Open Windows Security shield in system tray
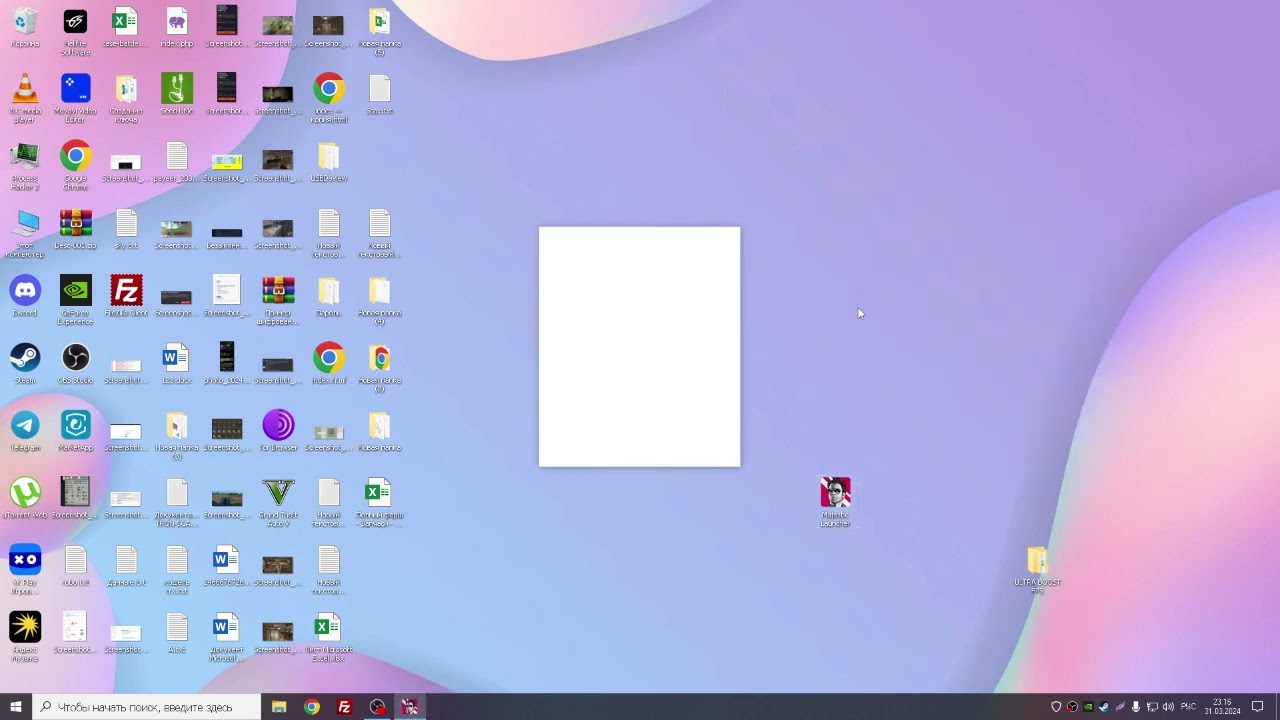Image resolution: width=1280 pixels, height=720 pixels. pyautogui.click(x=1056, y=707)
